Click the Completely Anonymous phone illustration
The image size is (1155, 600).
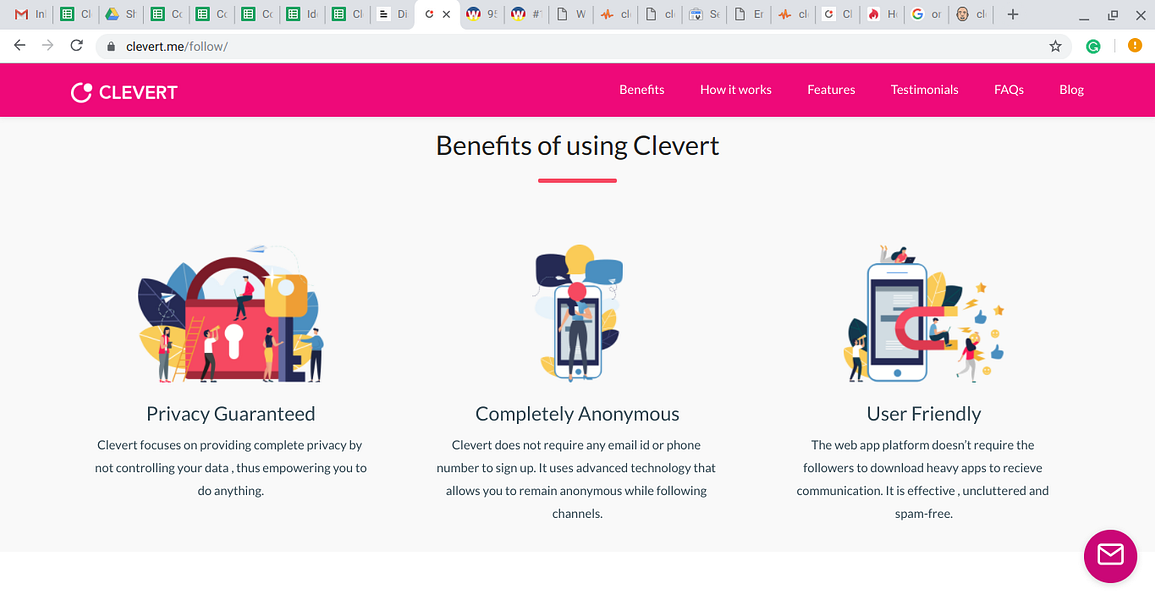[578, 314]
